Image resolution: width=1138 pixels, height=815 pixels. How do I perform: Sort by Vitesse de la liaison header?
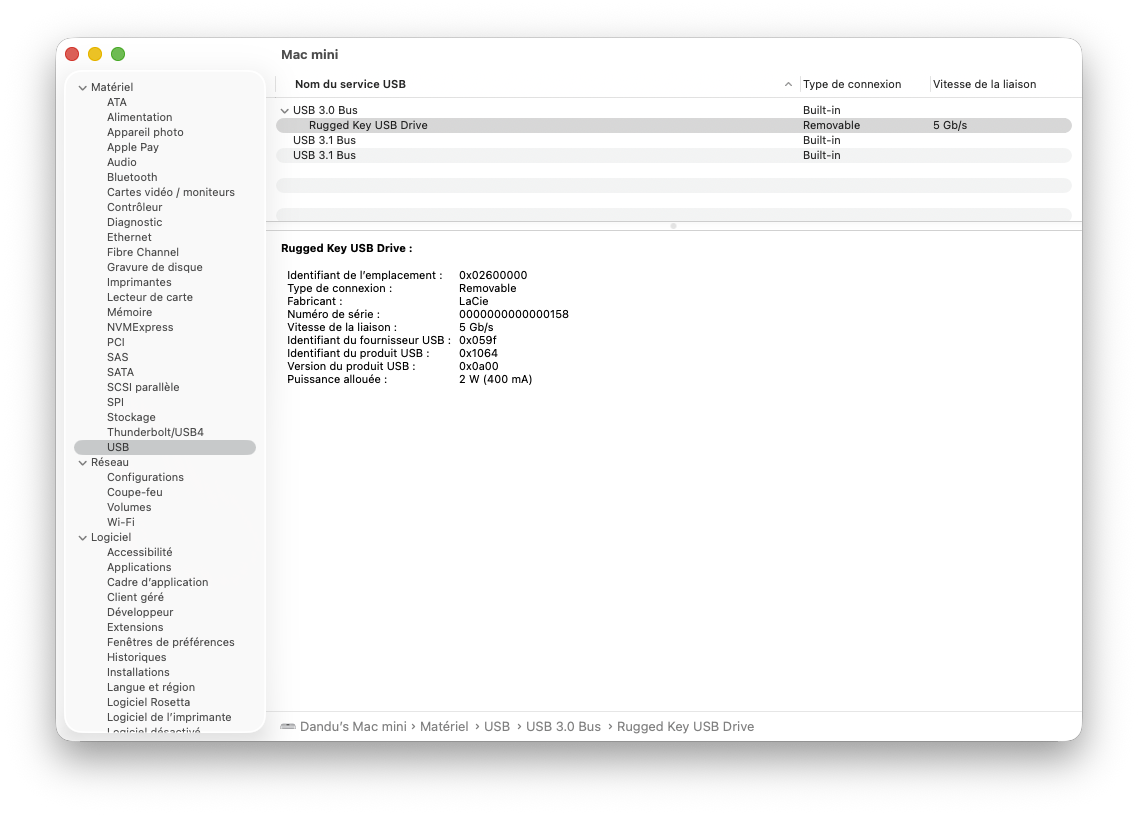tap(984, 84)
